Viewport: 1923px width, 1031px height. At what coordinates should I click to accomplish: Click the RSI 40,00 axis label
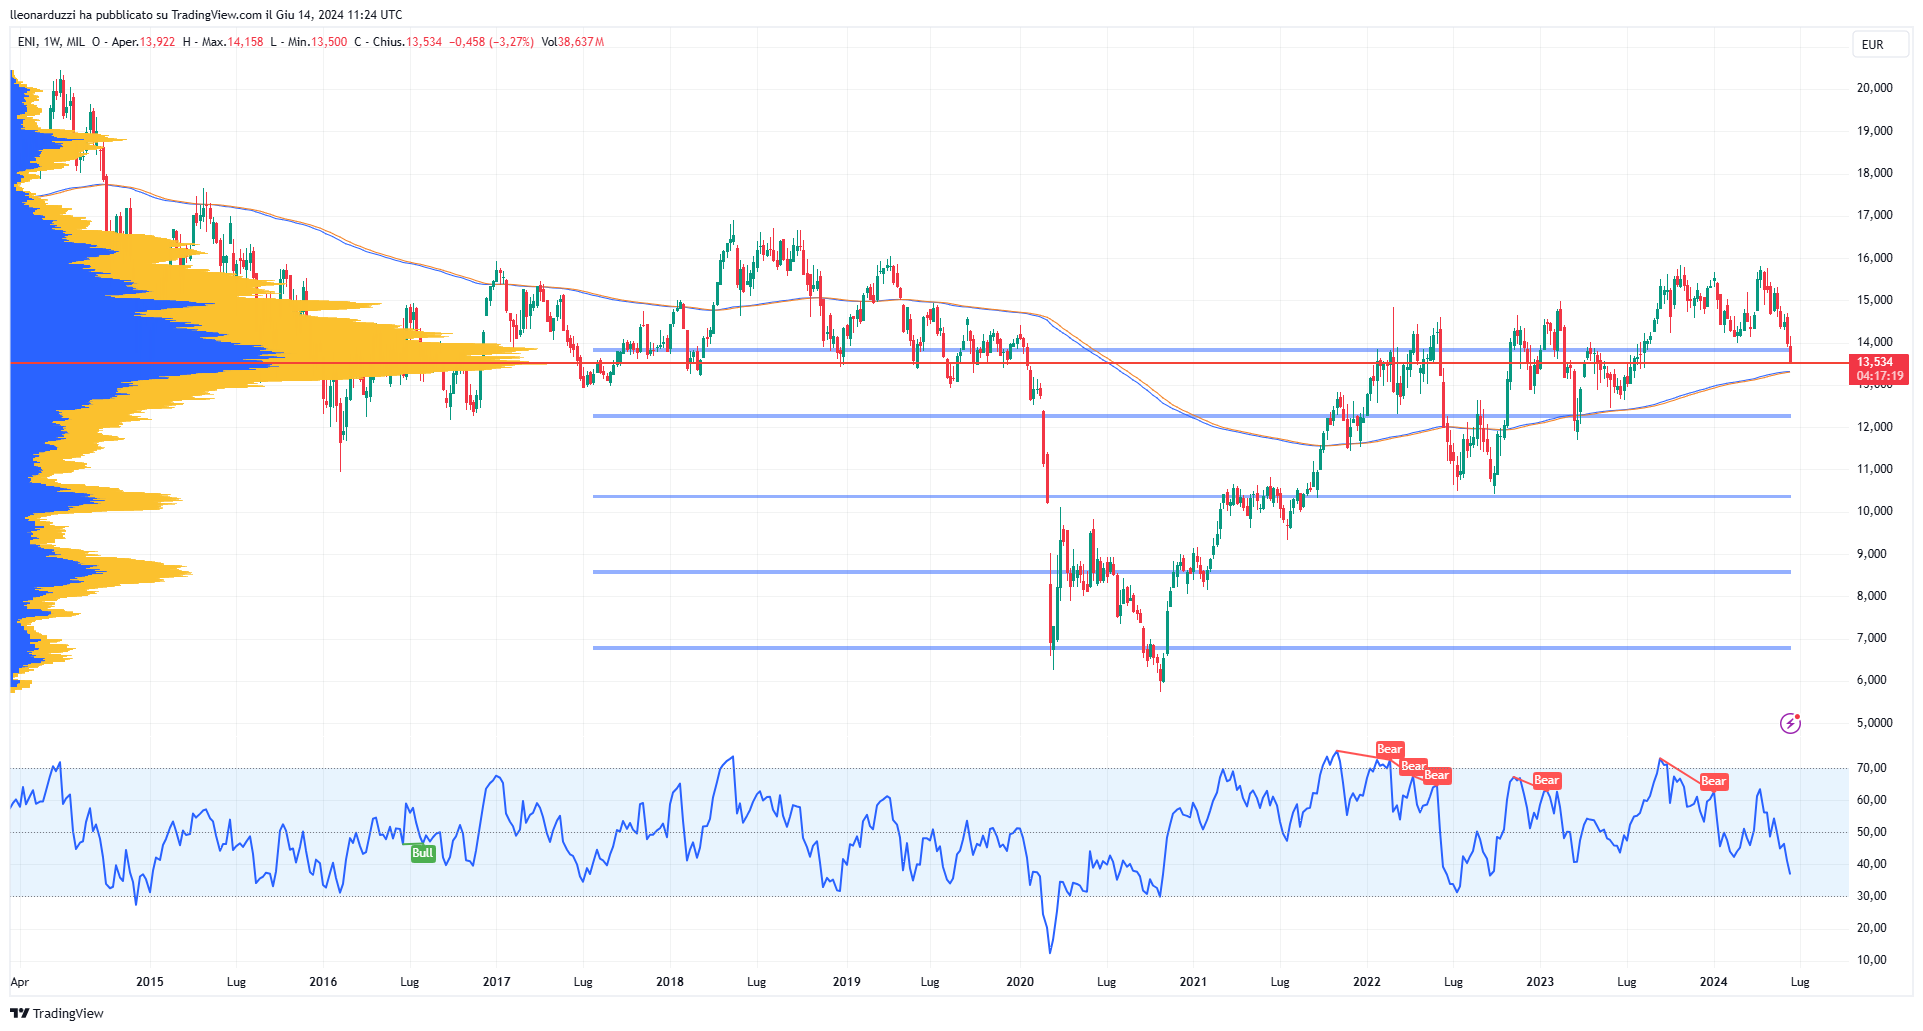pyautogui.click(x=1872, y=864)
